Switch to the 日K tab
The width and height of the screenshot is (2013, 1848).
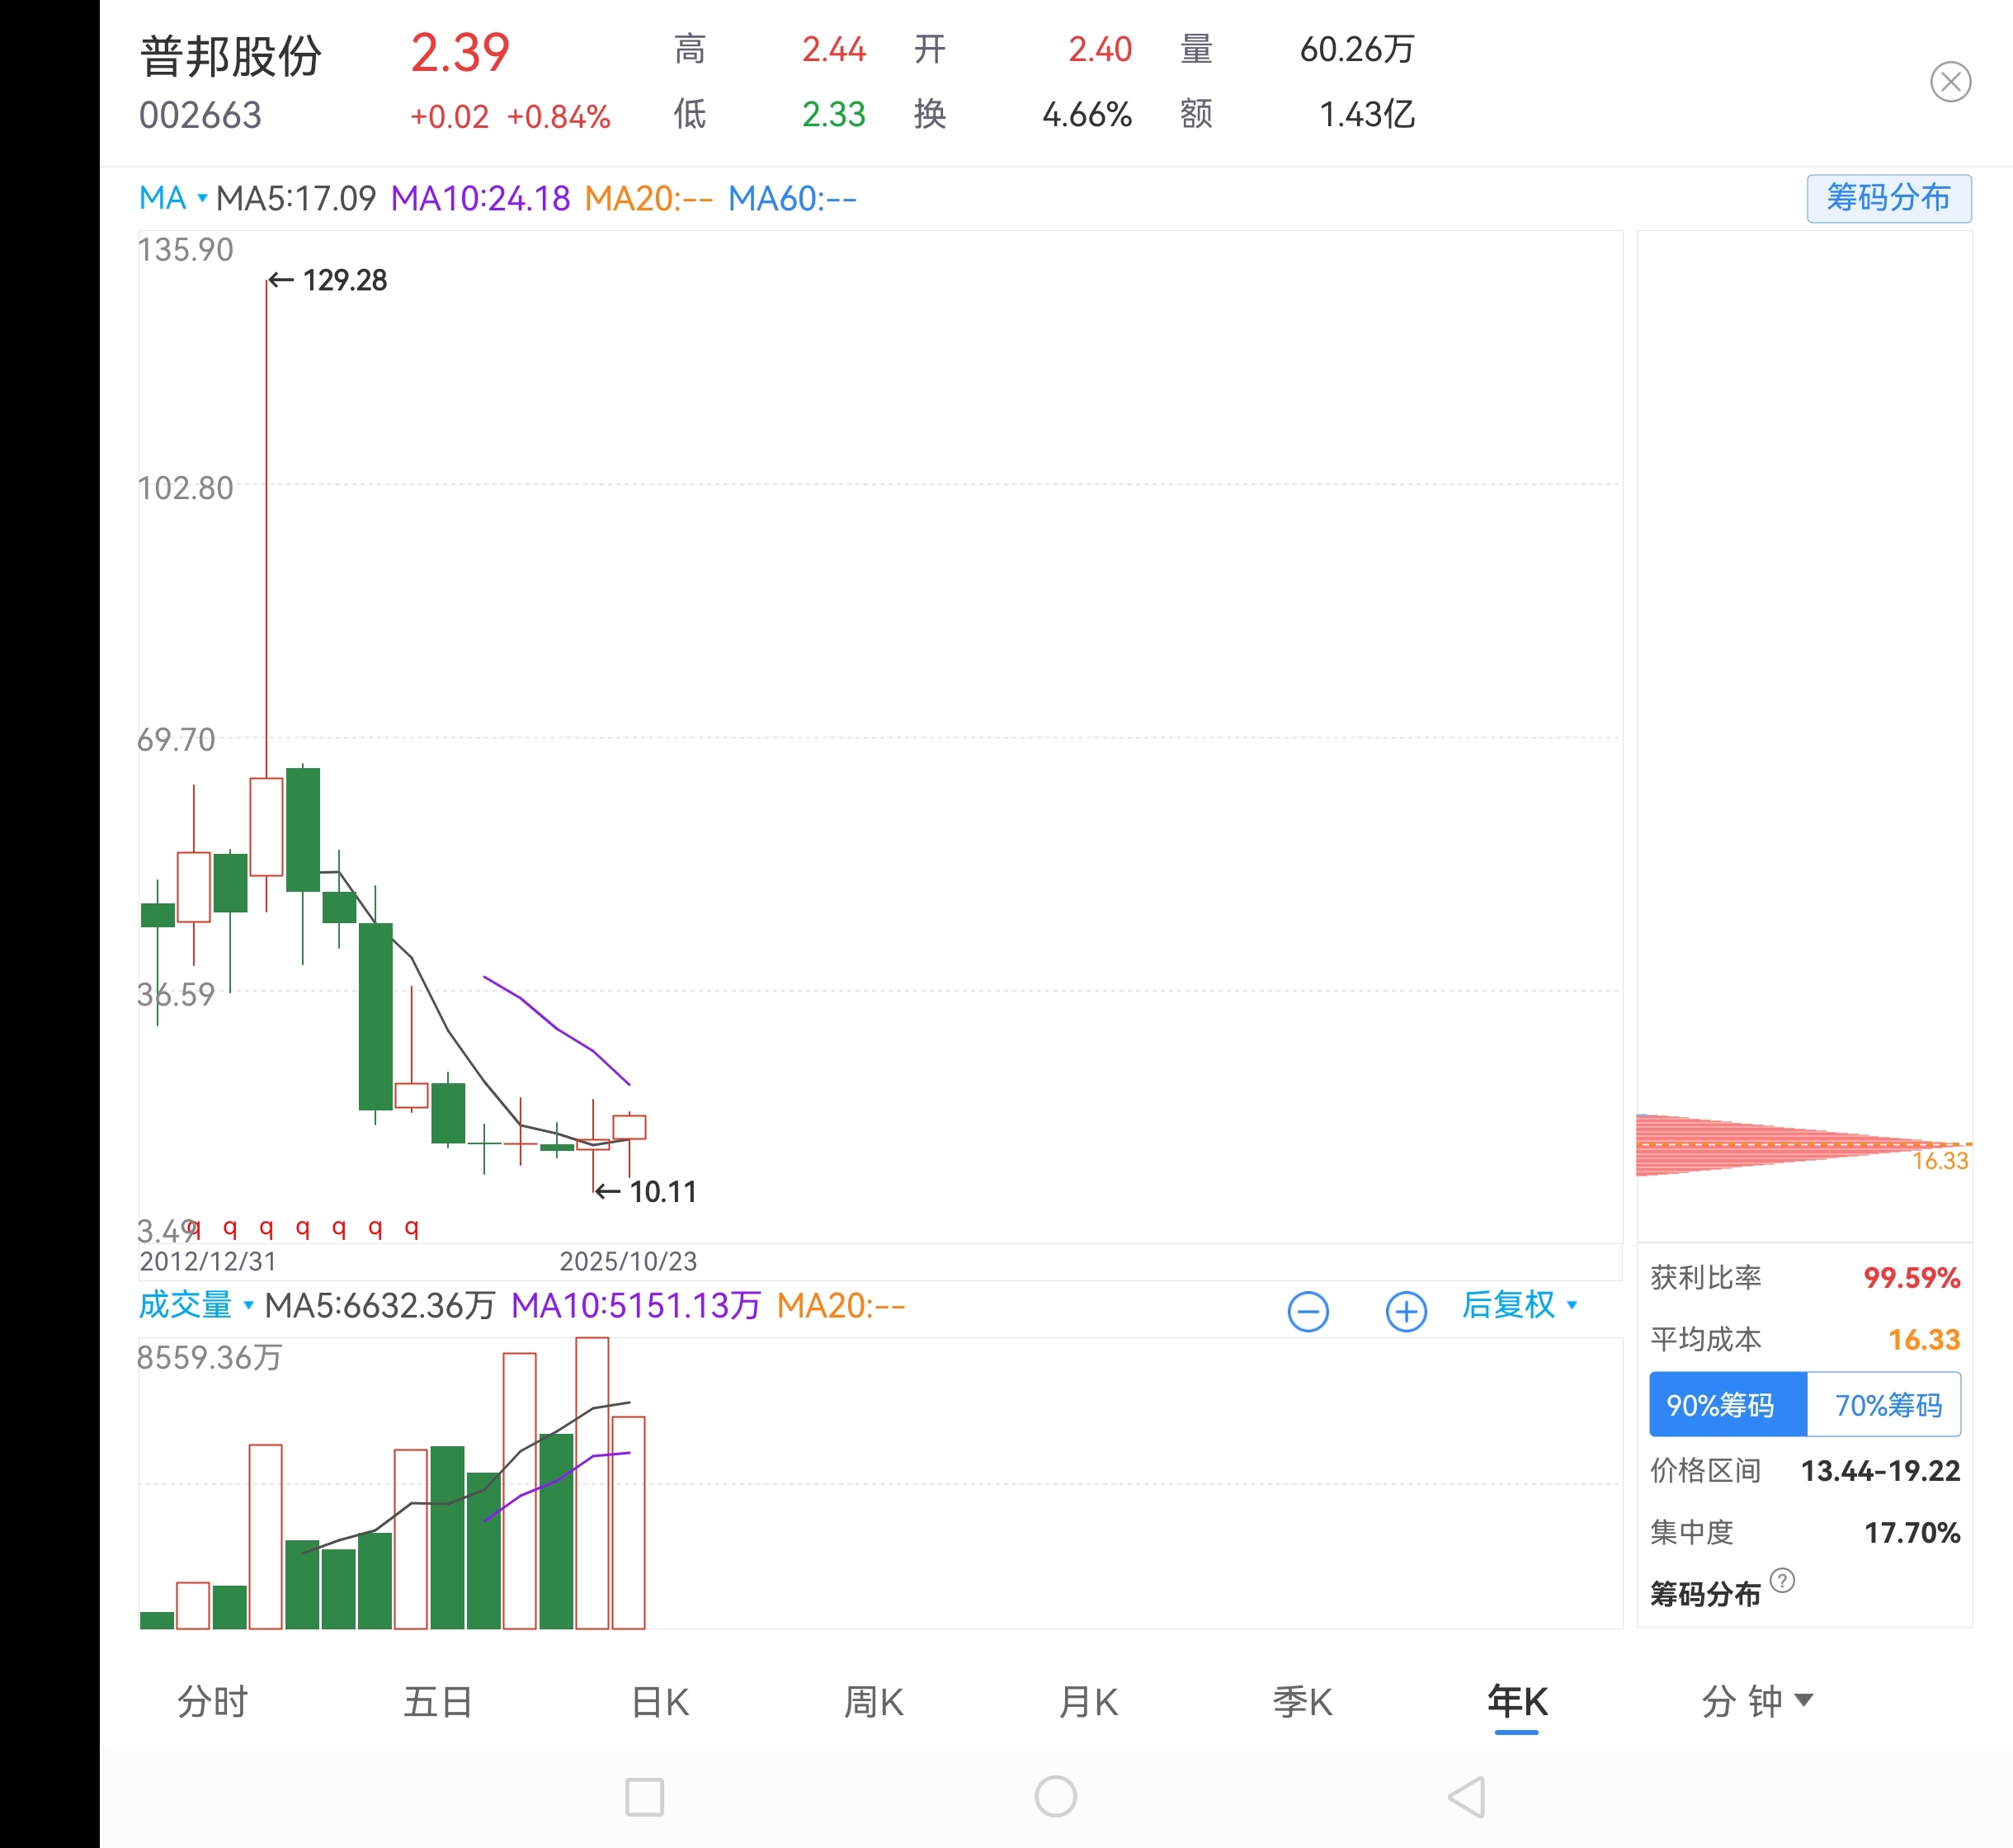point(660,1701)
